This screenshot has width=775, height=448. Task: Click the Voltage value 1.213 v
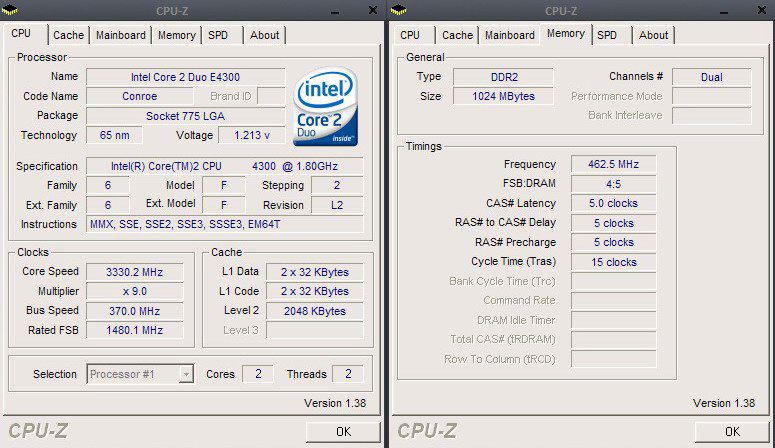(x=252, y=135)
